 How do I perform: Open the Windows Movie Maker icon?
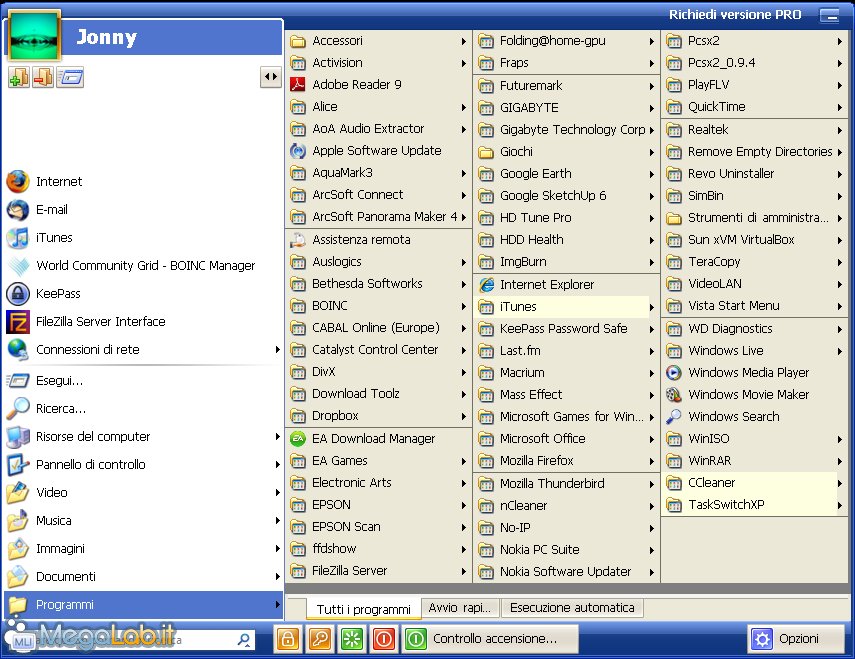tap(674, 395)
